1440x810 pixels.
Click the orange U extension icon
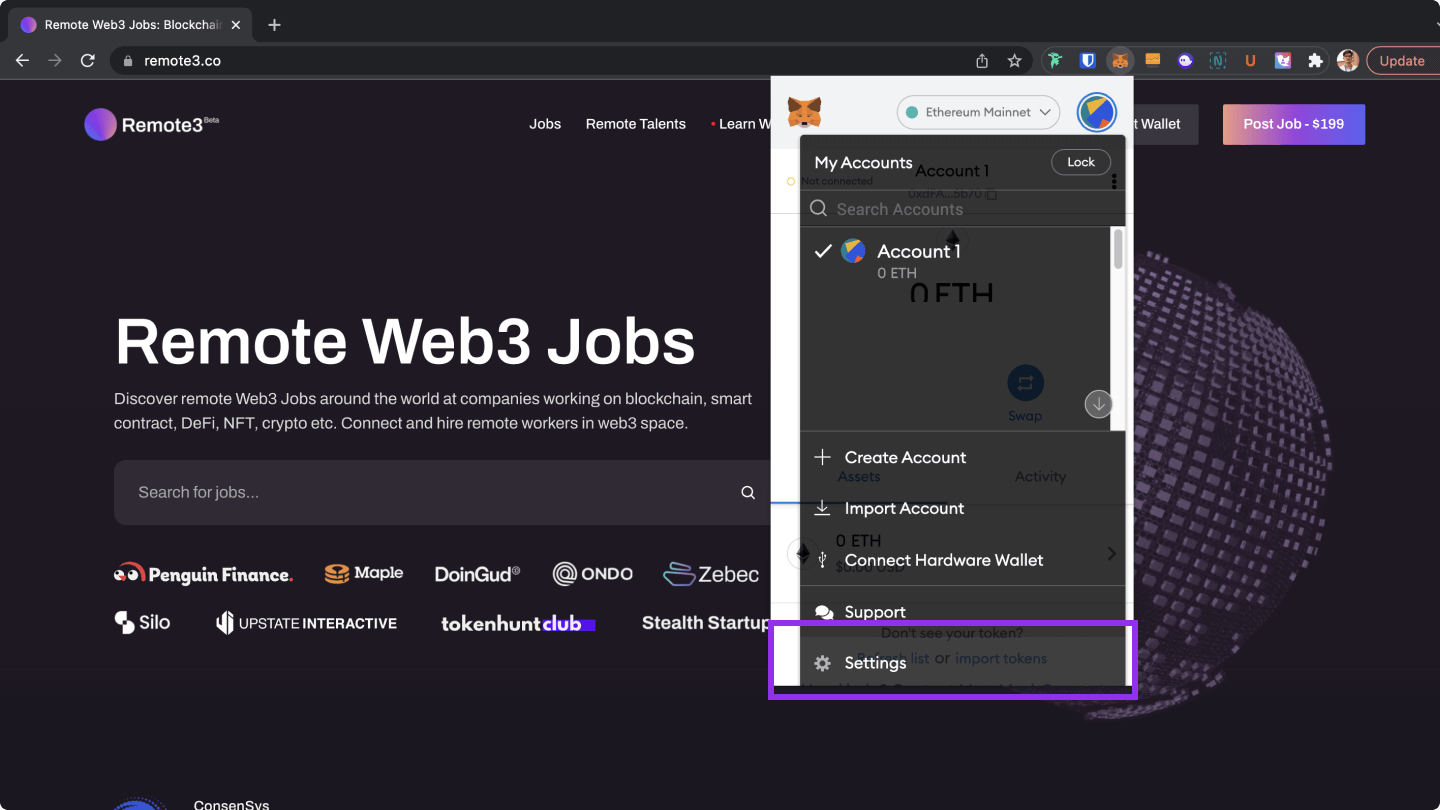(x=1250, y=61)
